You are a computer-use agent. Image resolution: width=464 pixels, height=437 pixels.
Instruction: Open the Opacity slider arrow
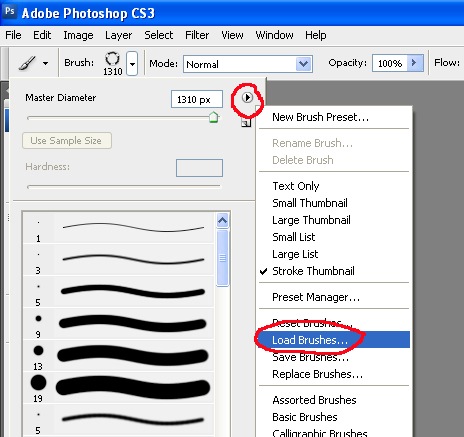[415, 63]
